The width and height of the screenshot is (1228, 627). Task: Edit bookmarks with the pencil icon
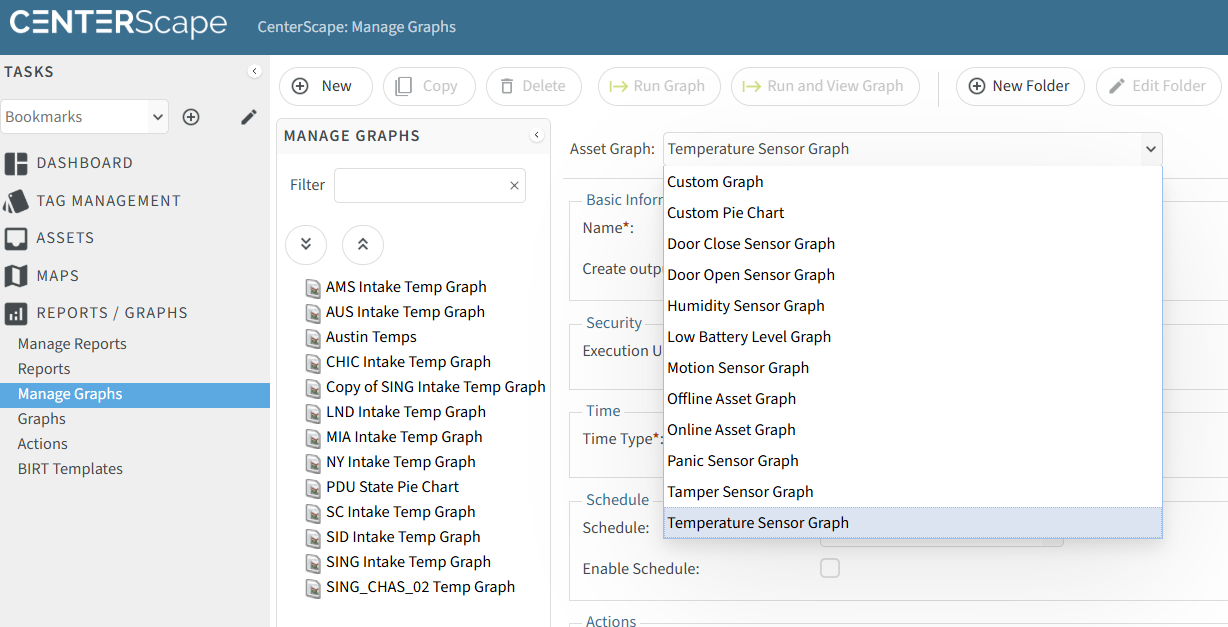click(x=249, y=117)
